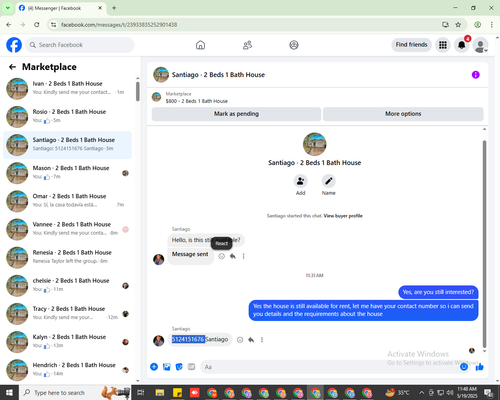Screen dimensions: 500x400
Task: Open the Friends icon in top navigation
Action: [247, 45]
